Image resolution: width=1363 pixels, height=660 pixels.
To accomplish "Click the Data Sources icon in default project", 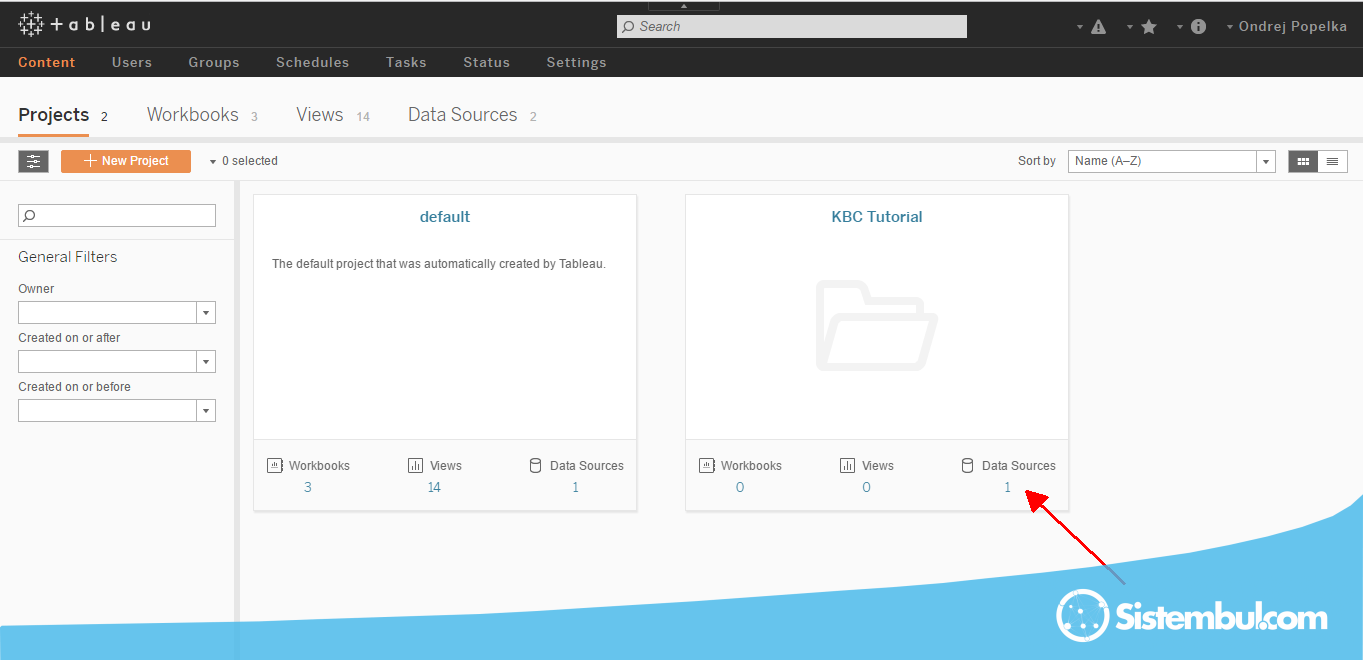I will (535, 465).
